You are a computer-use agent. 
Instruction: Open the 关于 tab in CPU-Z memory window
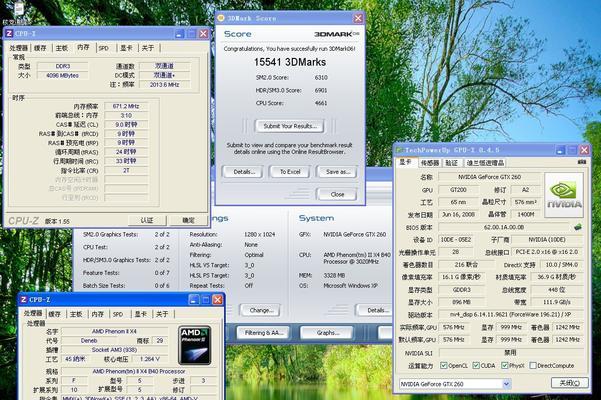[148, 48]
